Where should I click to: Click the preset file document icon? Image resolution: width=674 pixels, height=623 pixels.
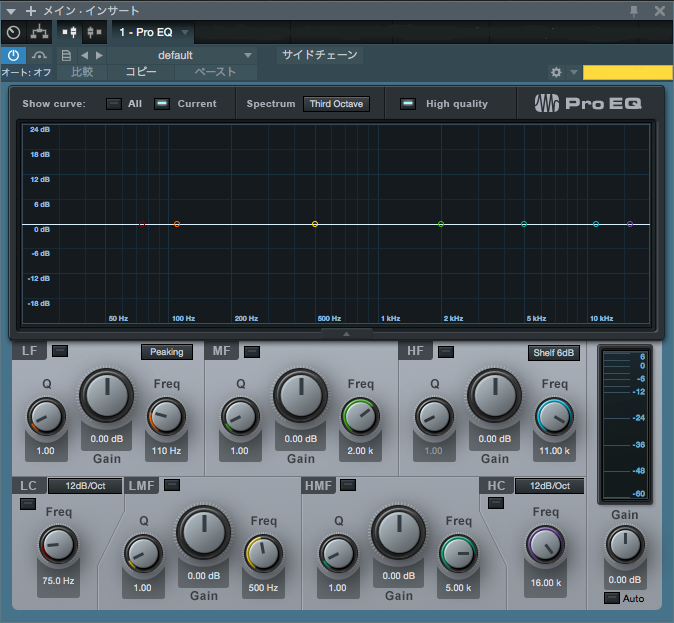pyautogui.click(x=66, y=55)
